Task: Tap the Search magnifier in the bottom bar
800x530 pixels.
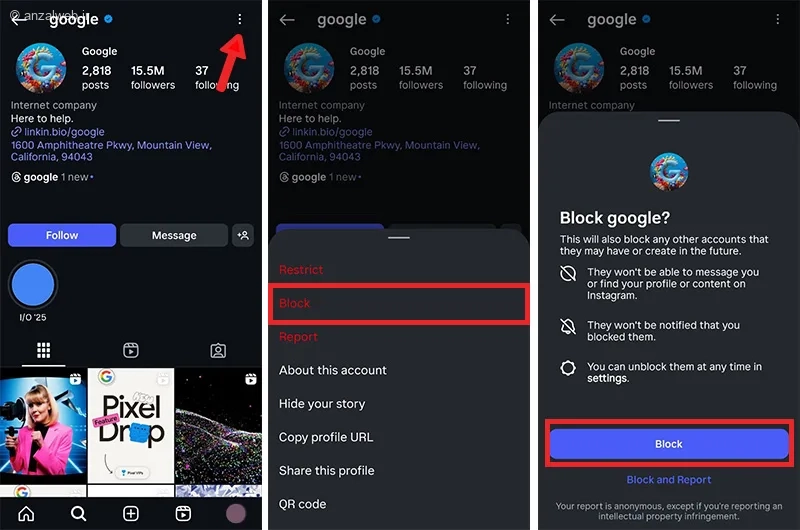Action: (x=79, y=513)
